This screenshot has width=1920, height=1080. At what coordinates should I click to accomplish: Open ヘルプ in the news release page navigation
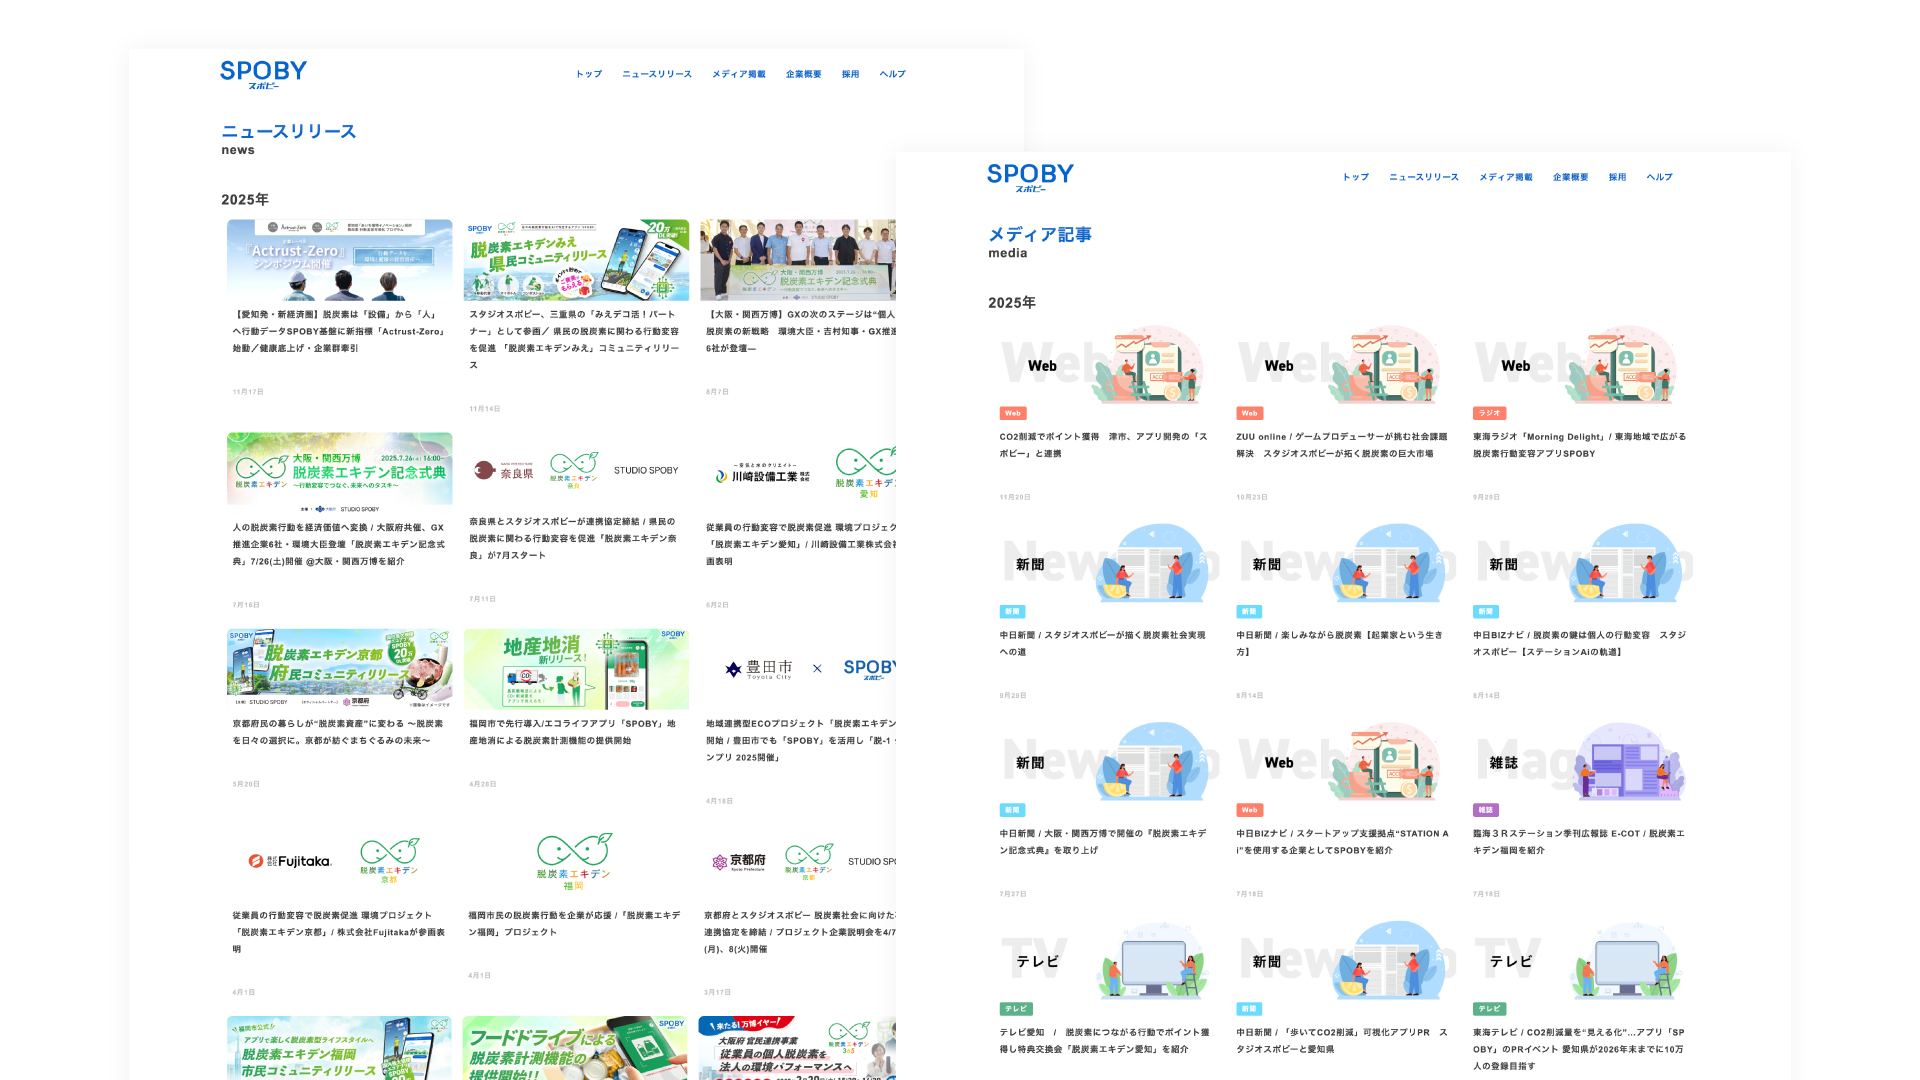tap(892, 74)
